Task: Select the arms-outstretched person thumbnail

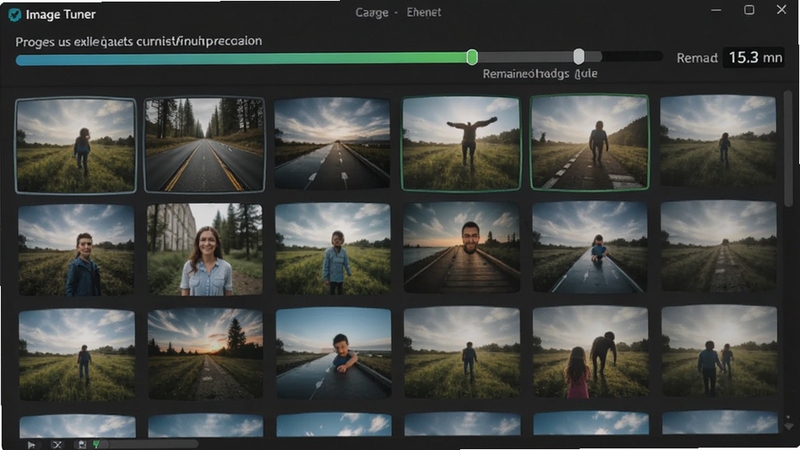Action: 461,143
